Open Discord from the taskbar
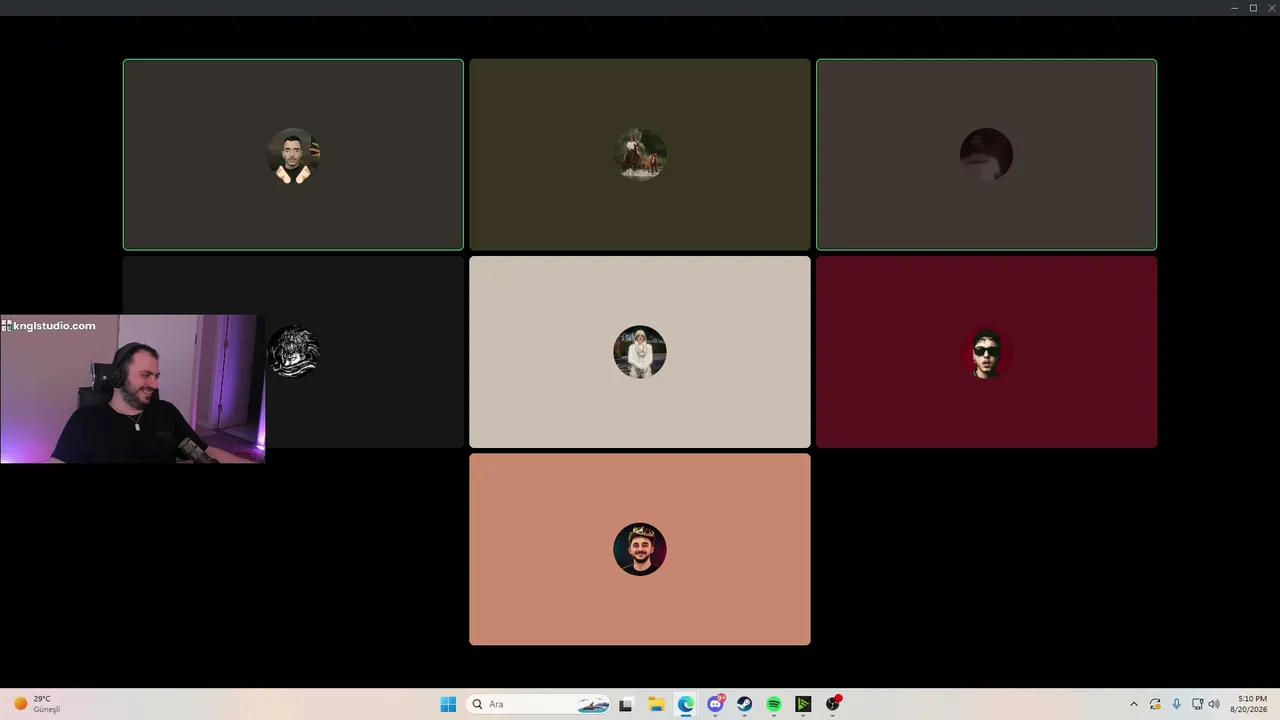Image resolution: width=1280 pixels, height=720 pixels. [x=715, y=704]
